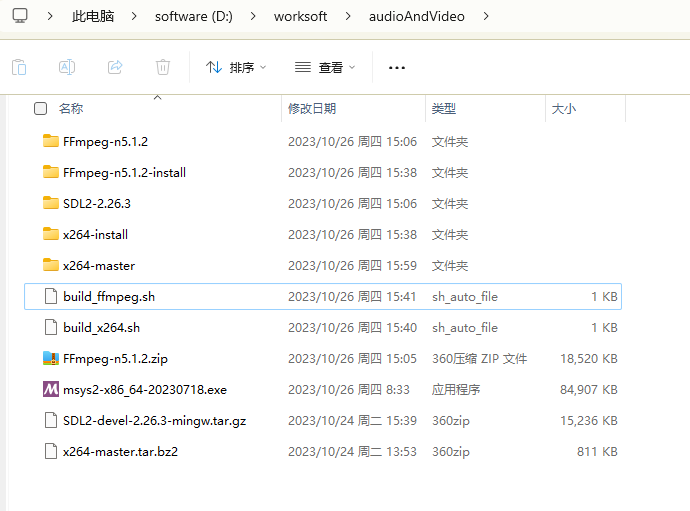690x511 pixels.
Task: Expand the chevron after audioAndVideo
Action: click(x=486, y=16)
